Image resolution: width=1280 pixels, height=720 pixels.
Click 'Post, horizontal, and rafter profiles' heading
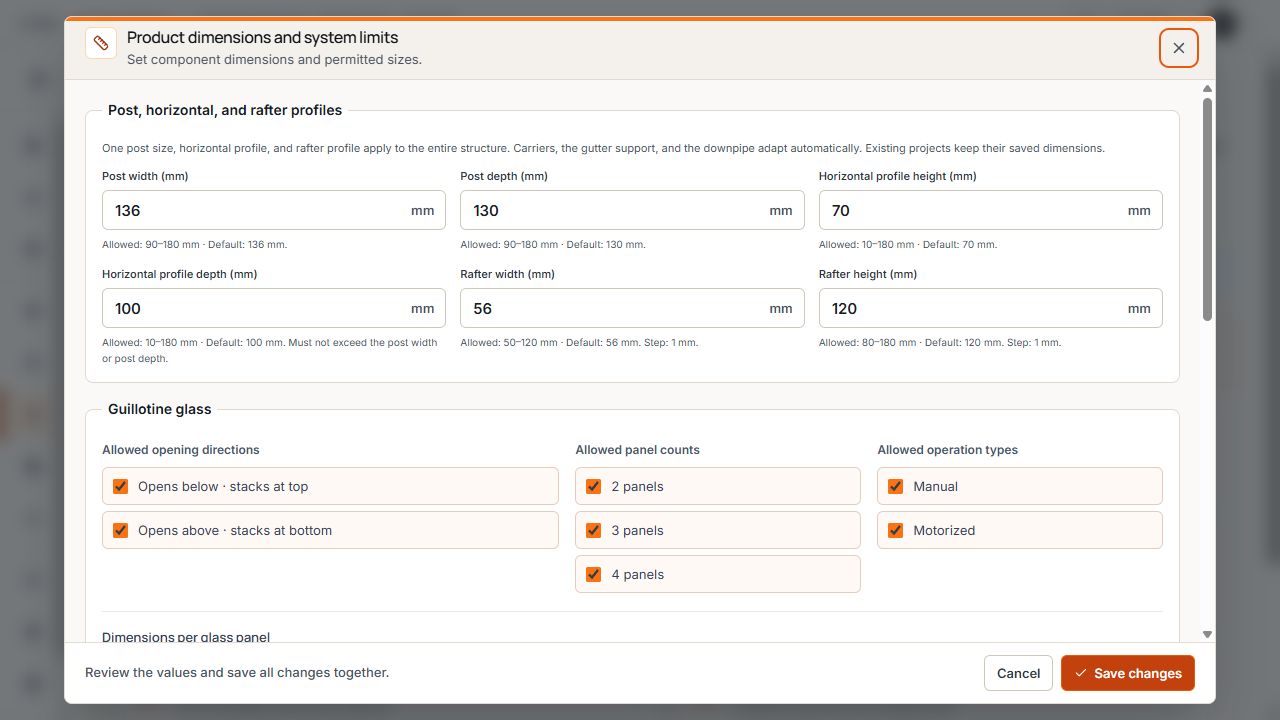(x=225, y=111)
